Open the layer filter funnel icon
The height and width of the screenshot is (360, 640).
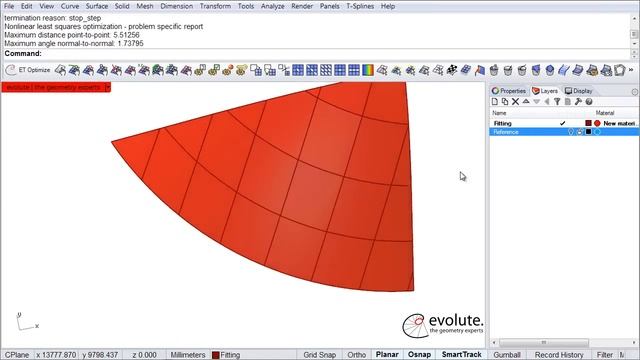click(x=557, y=102)
